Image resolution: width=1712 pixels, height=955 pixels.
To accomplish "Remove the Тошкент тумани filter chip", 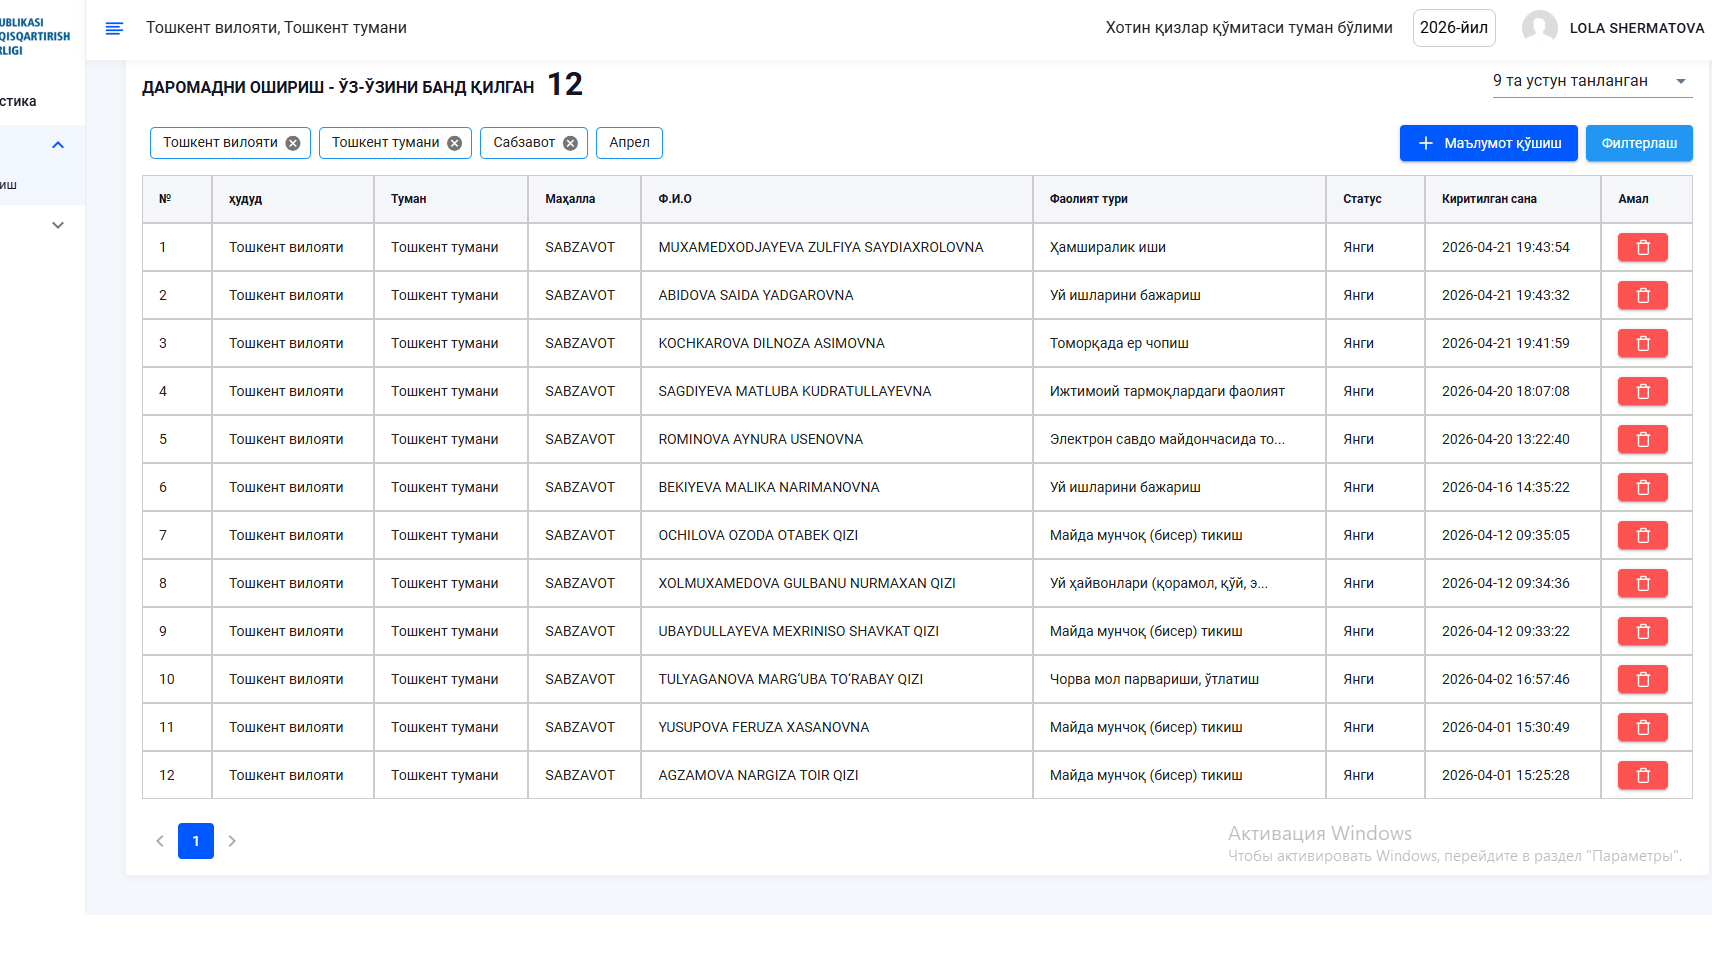I will (454, 143).
